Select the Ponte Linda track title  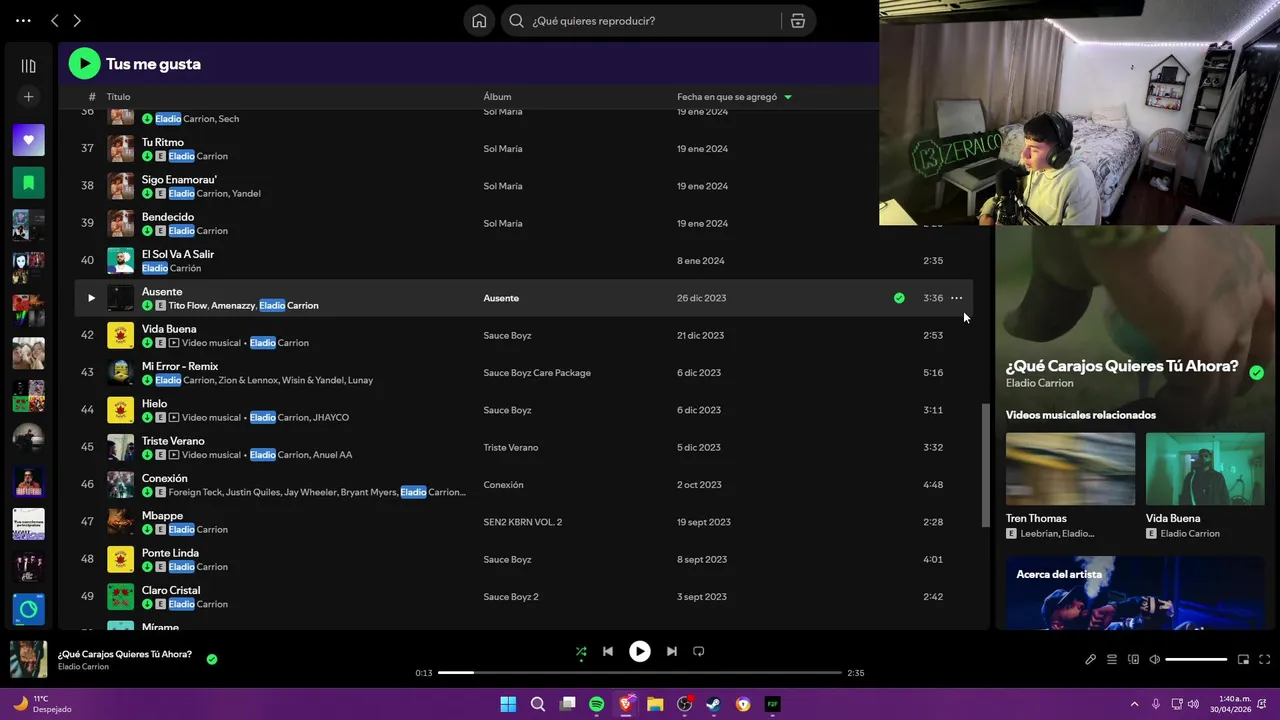point(170,553)
